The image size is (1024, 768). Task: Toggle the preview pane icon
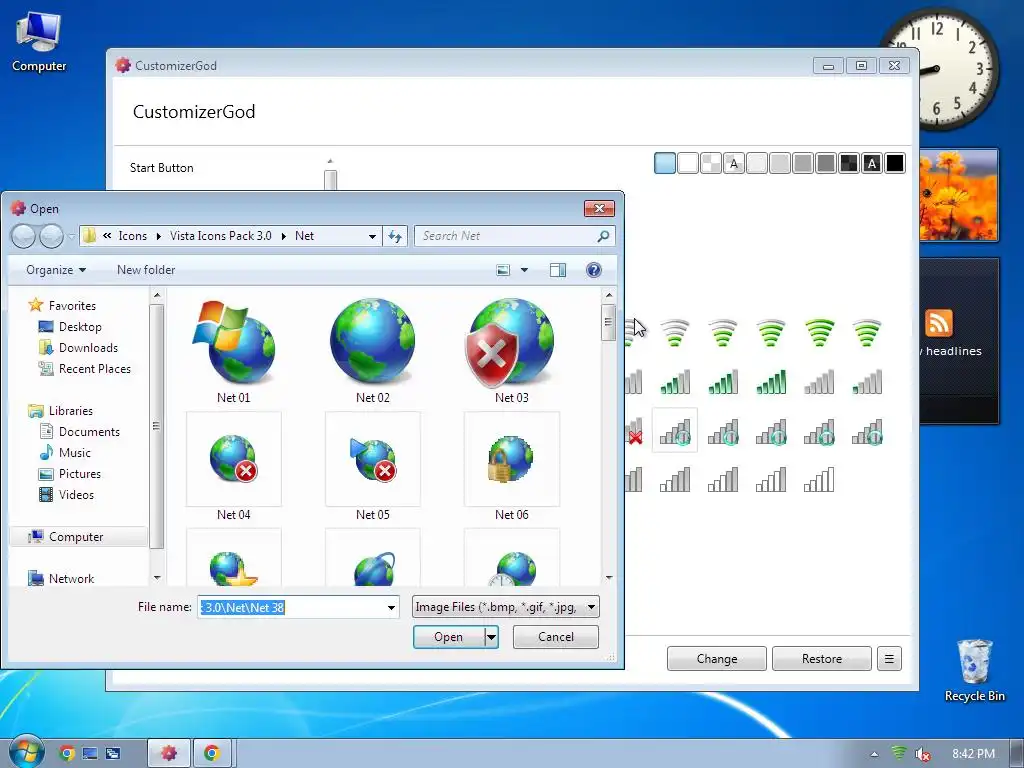(x=558, y=270)
